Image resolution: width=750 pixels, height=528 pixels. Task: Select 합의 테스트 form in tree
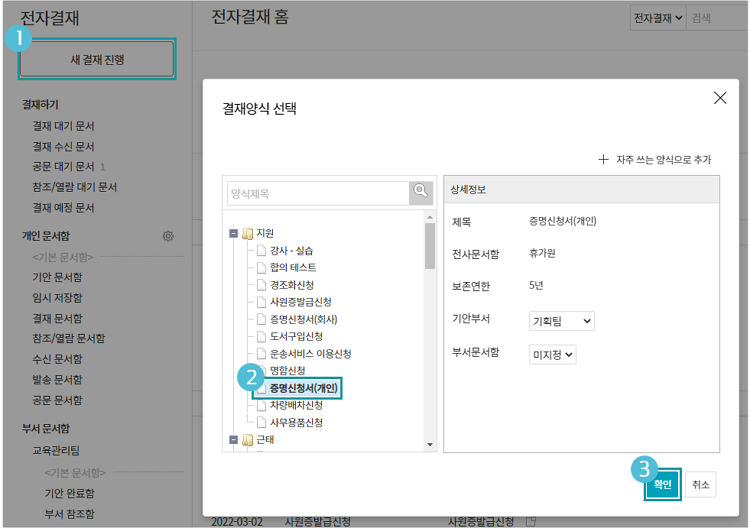coord(293,267)
